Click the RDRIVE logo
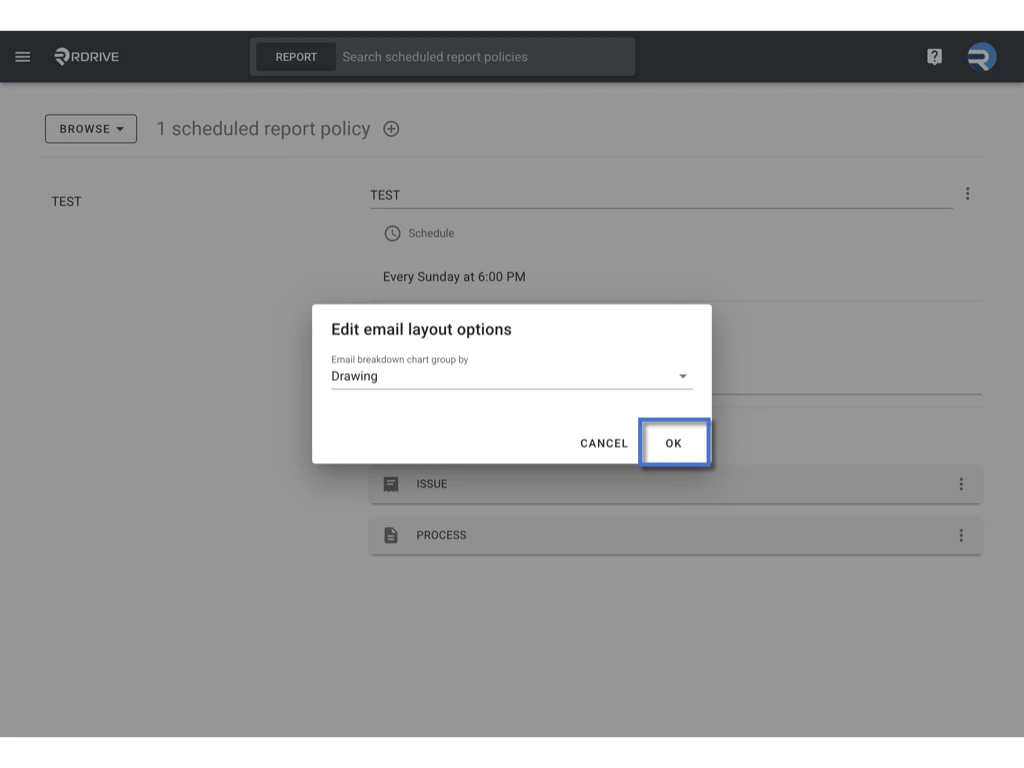This screenshot has height=768, width=1024. point(86,56)
